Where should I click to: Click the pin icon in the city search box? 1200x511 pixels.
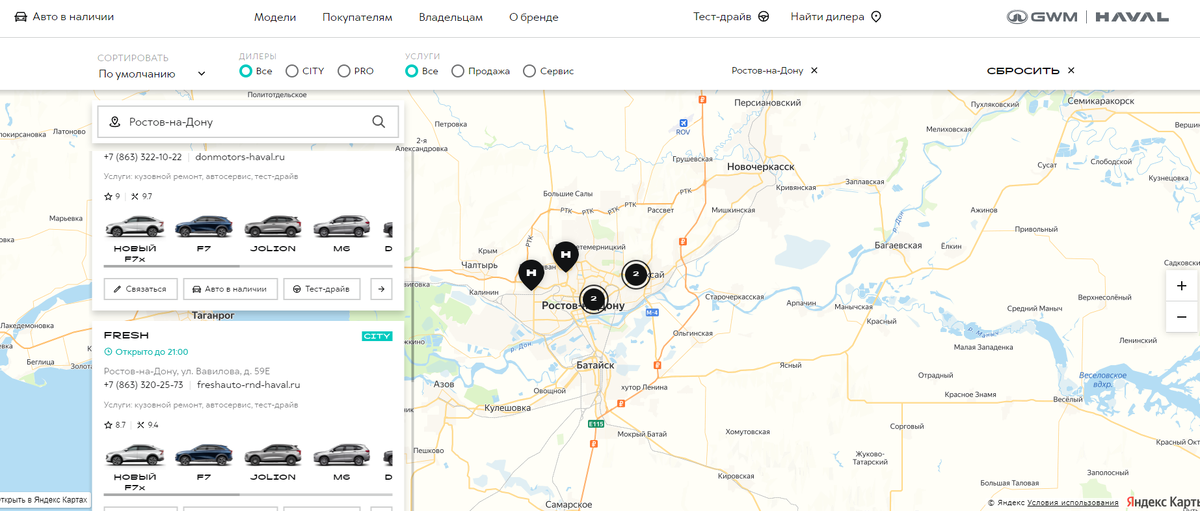[115, 122]
